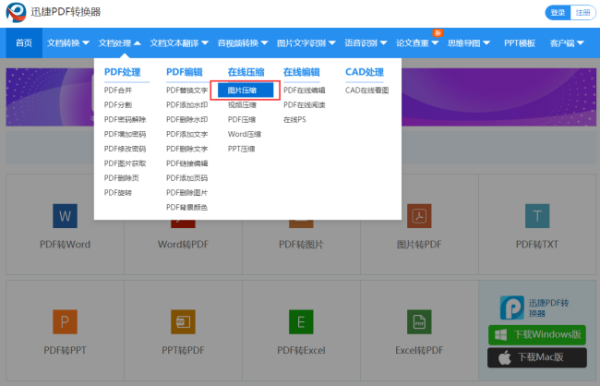The height and width of the screenshot is (386, 600).
Task: Select Word压缩 in the dropdown menu
Action: pyautogui.click(x=244, y=134)
